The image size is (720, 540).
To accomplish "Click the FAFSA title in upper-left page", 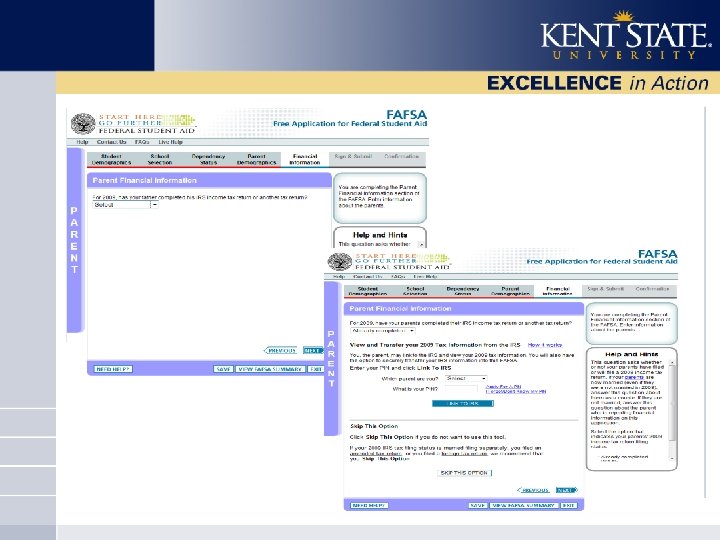I will [x=406, y=114].
